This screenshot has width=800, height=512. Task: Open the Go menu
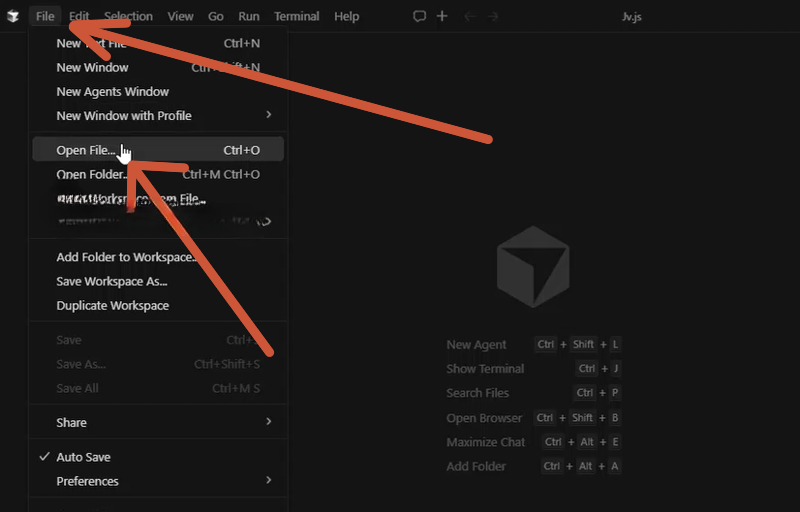pyautogui.click(x=216, y=16)
